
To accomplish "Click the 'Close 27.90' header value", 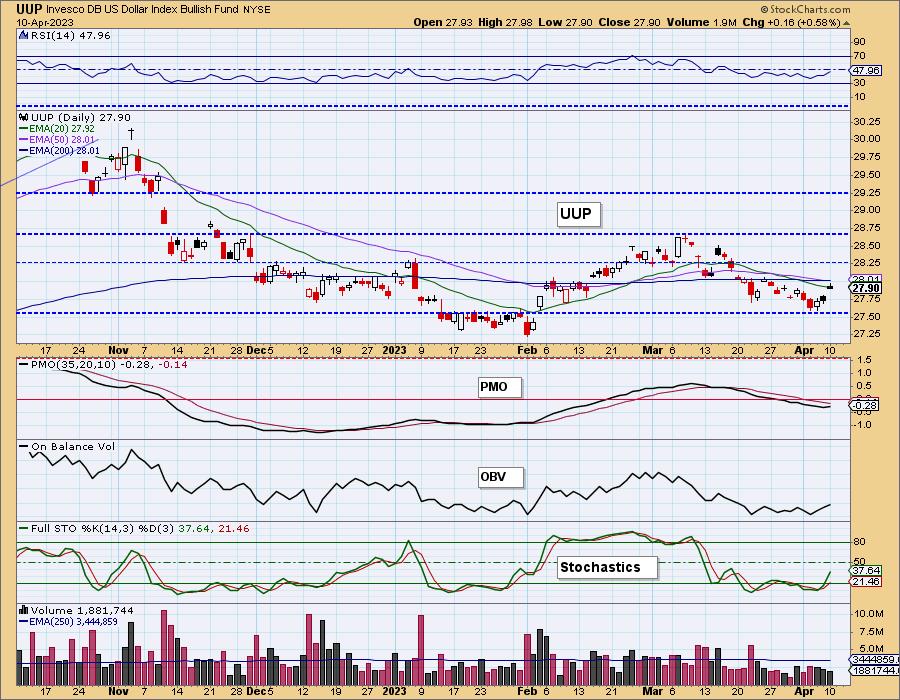I will click(629, 22).
